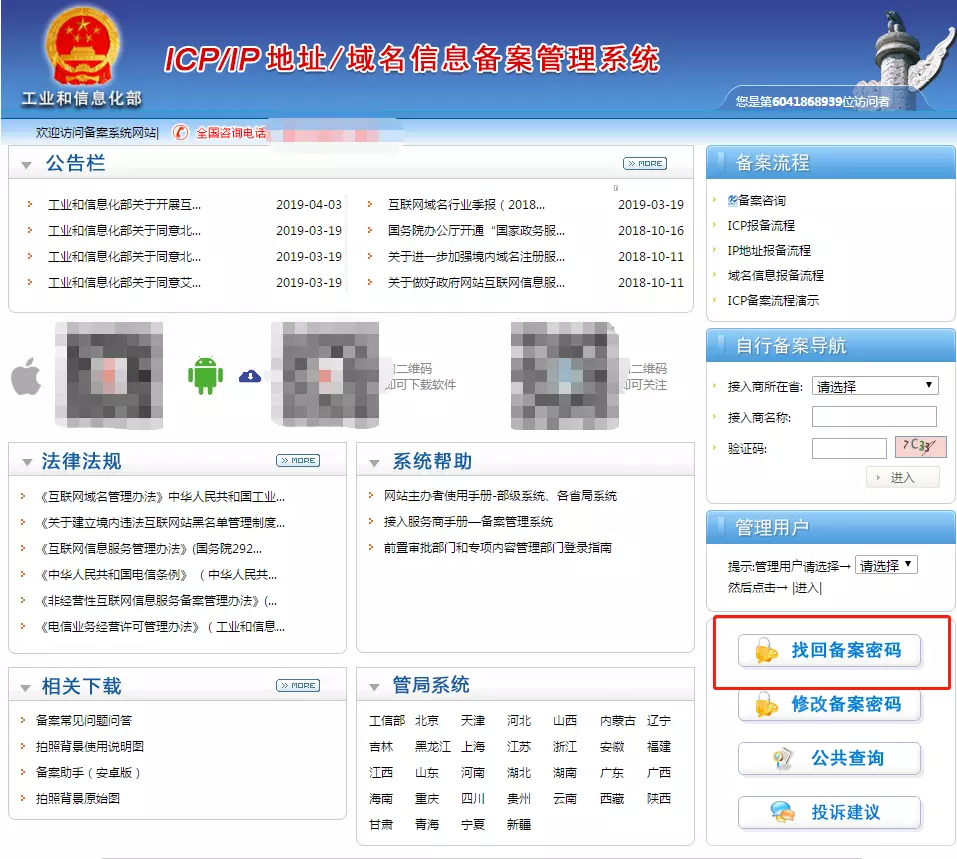957x859 pixels.
Task: Refresh the captcha verification image
Action: click(920, 447)
